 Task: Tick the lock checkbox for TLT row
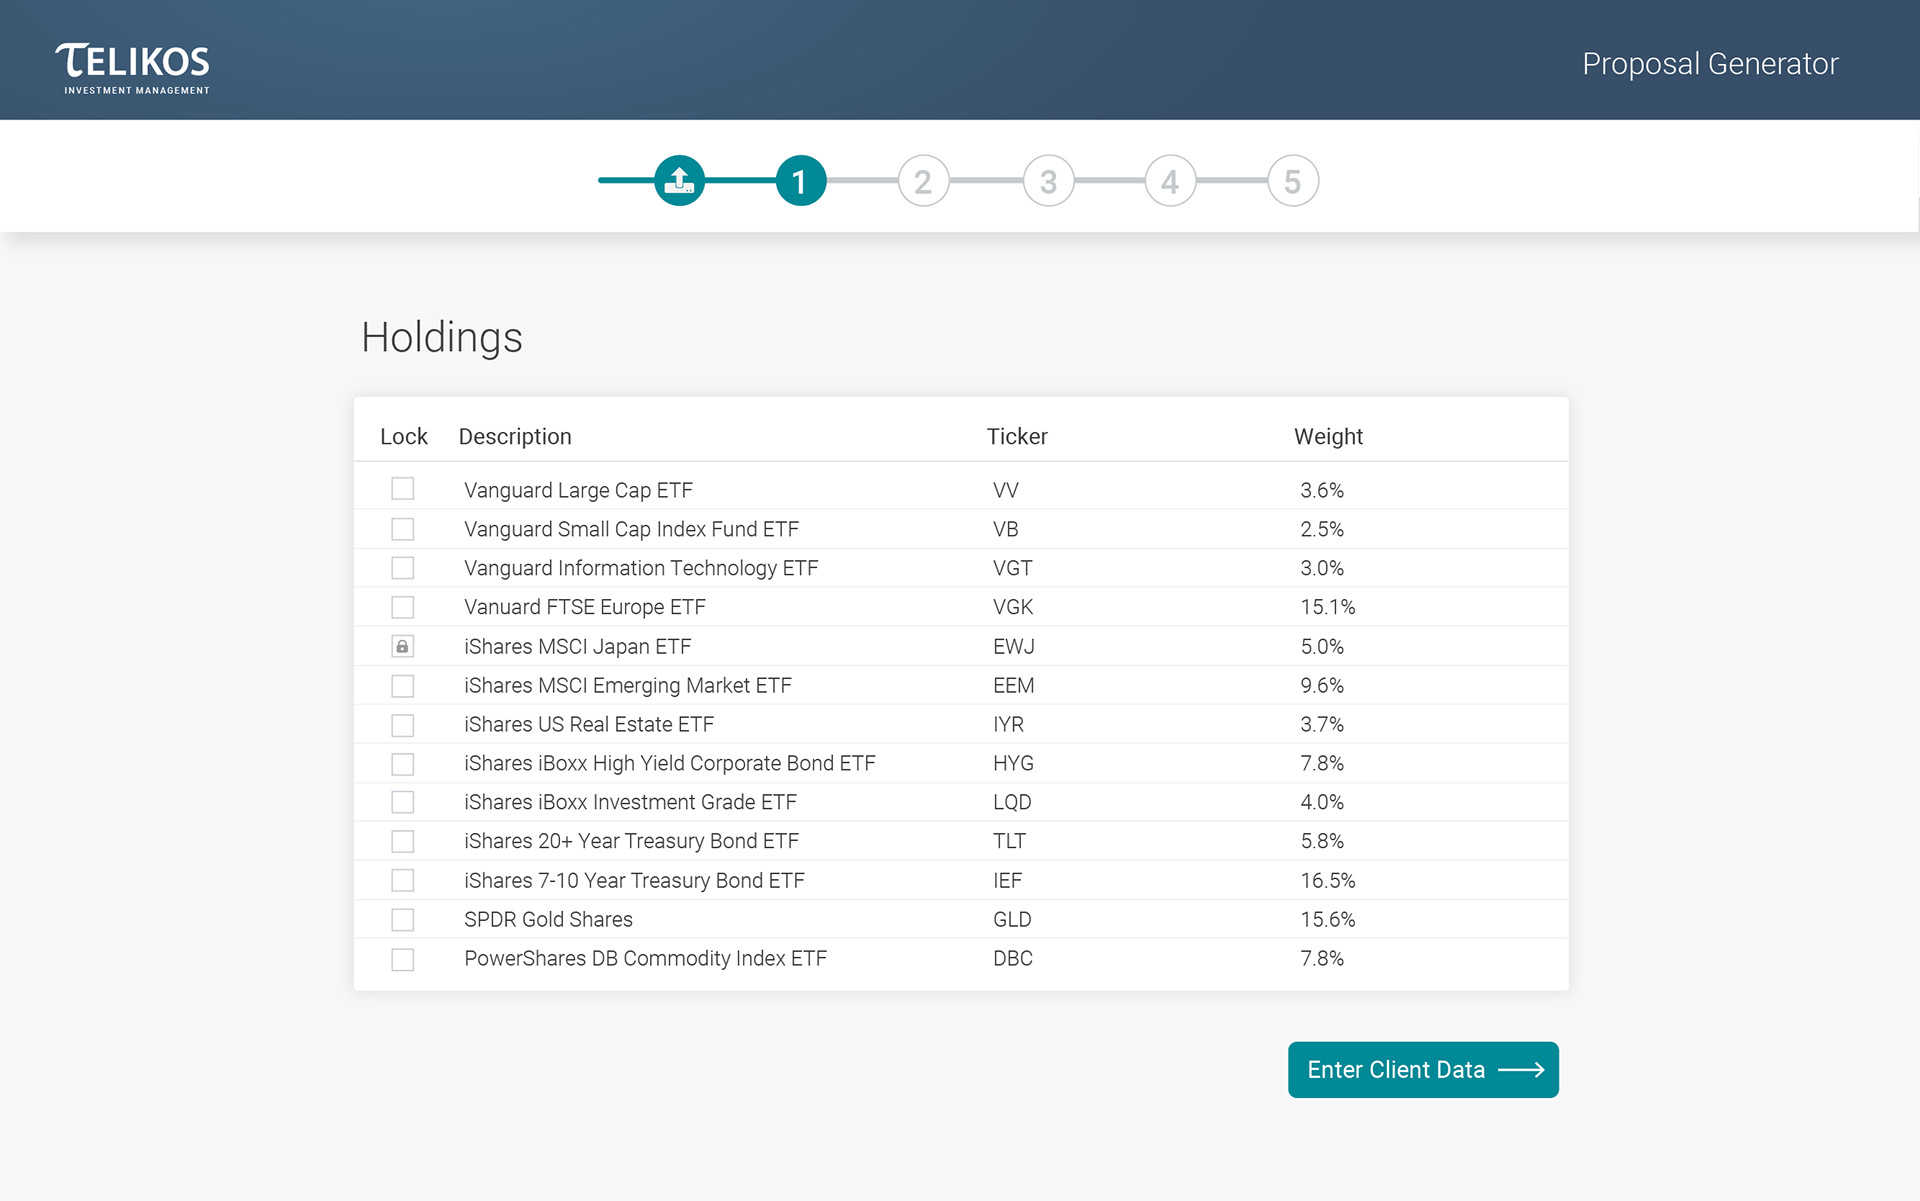coord(402,841)
